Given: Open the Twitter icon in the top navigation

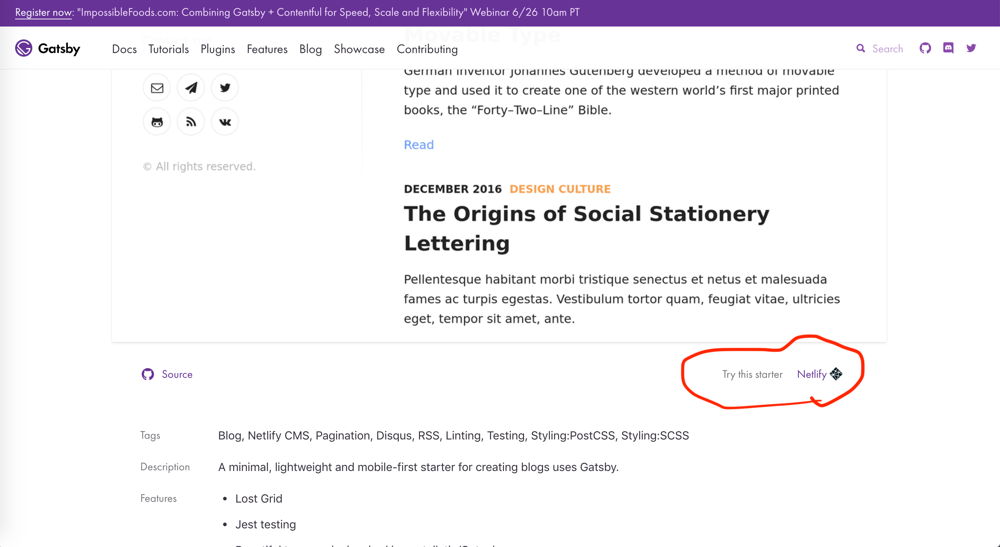Looking at the screenshot, I should point(971,48).
